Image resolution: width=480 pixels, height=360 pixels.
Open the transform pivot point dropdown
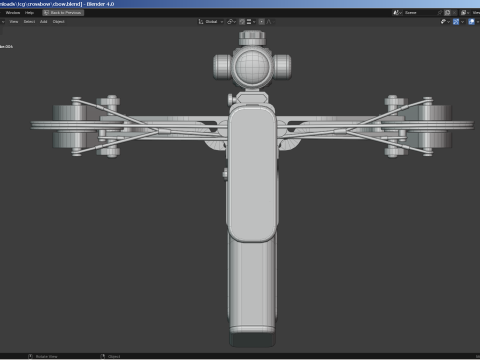tap(232, 22)
